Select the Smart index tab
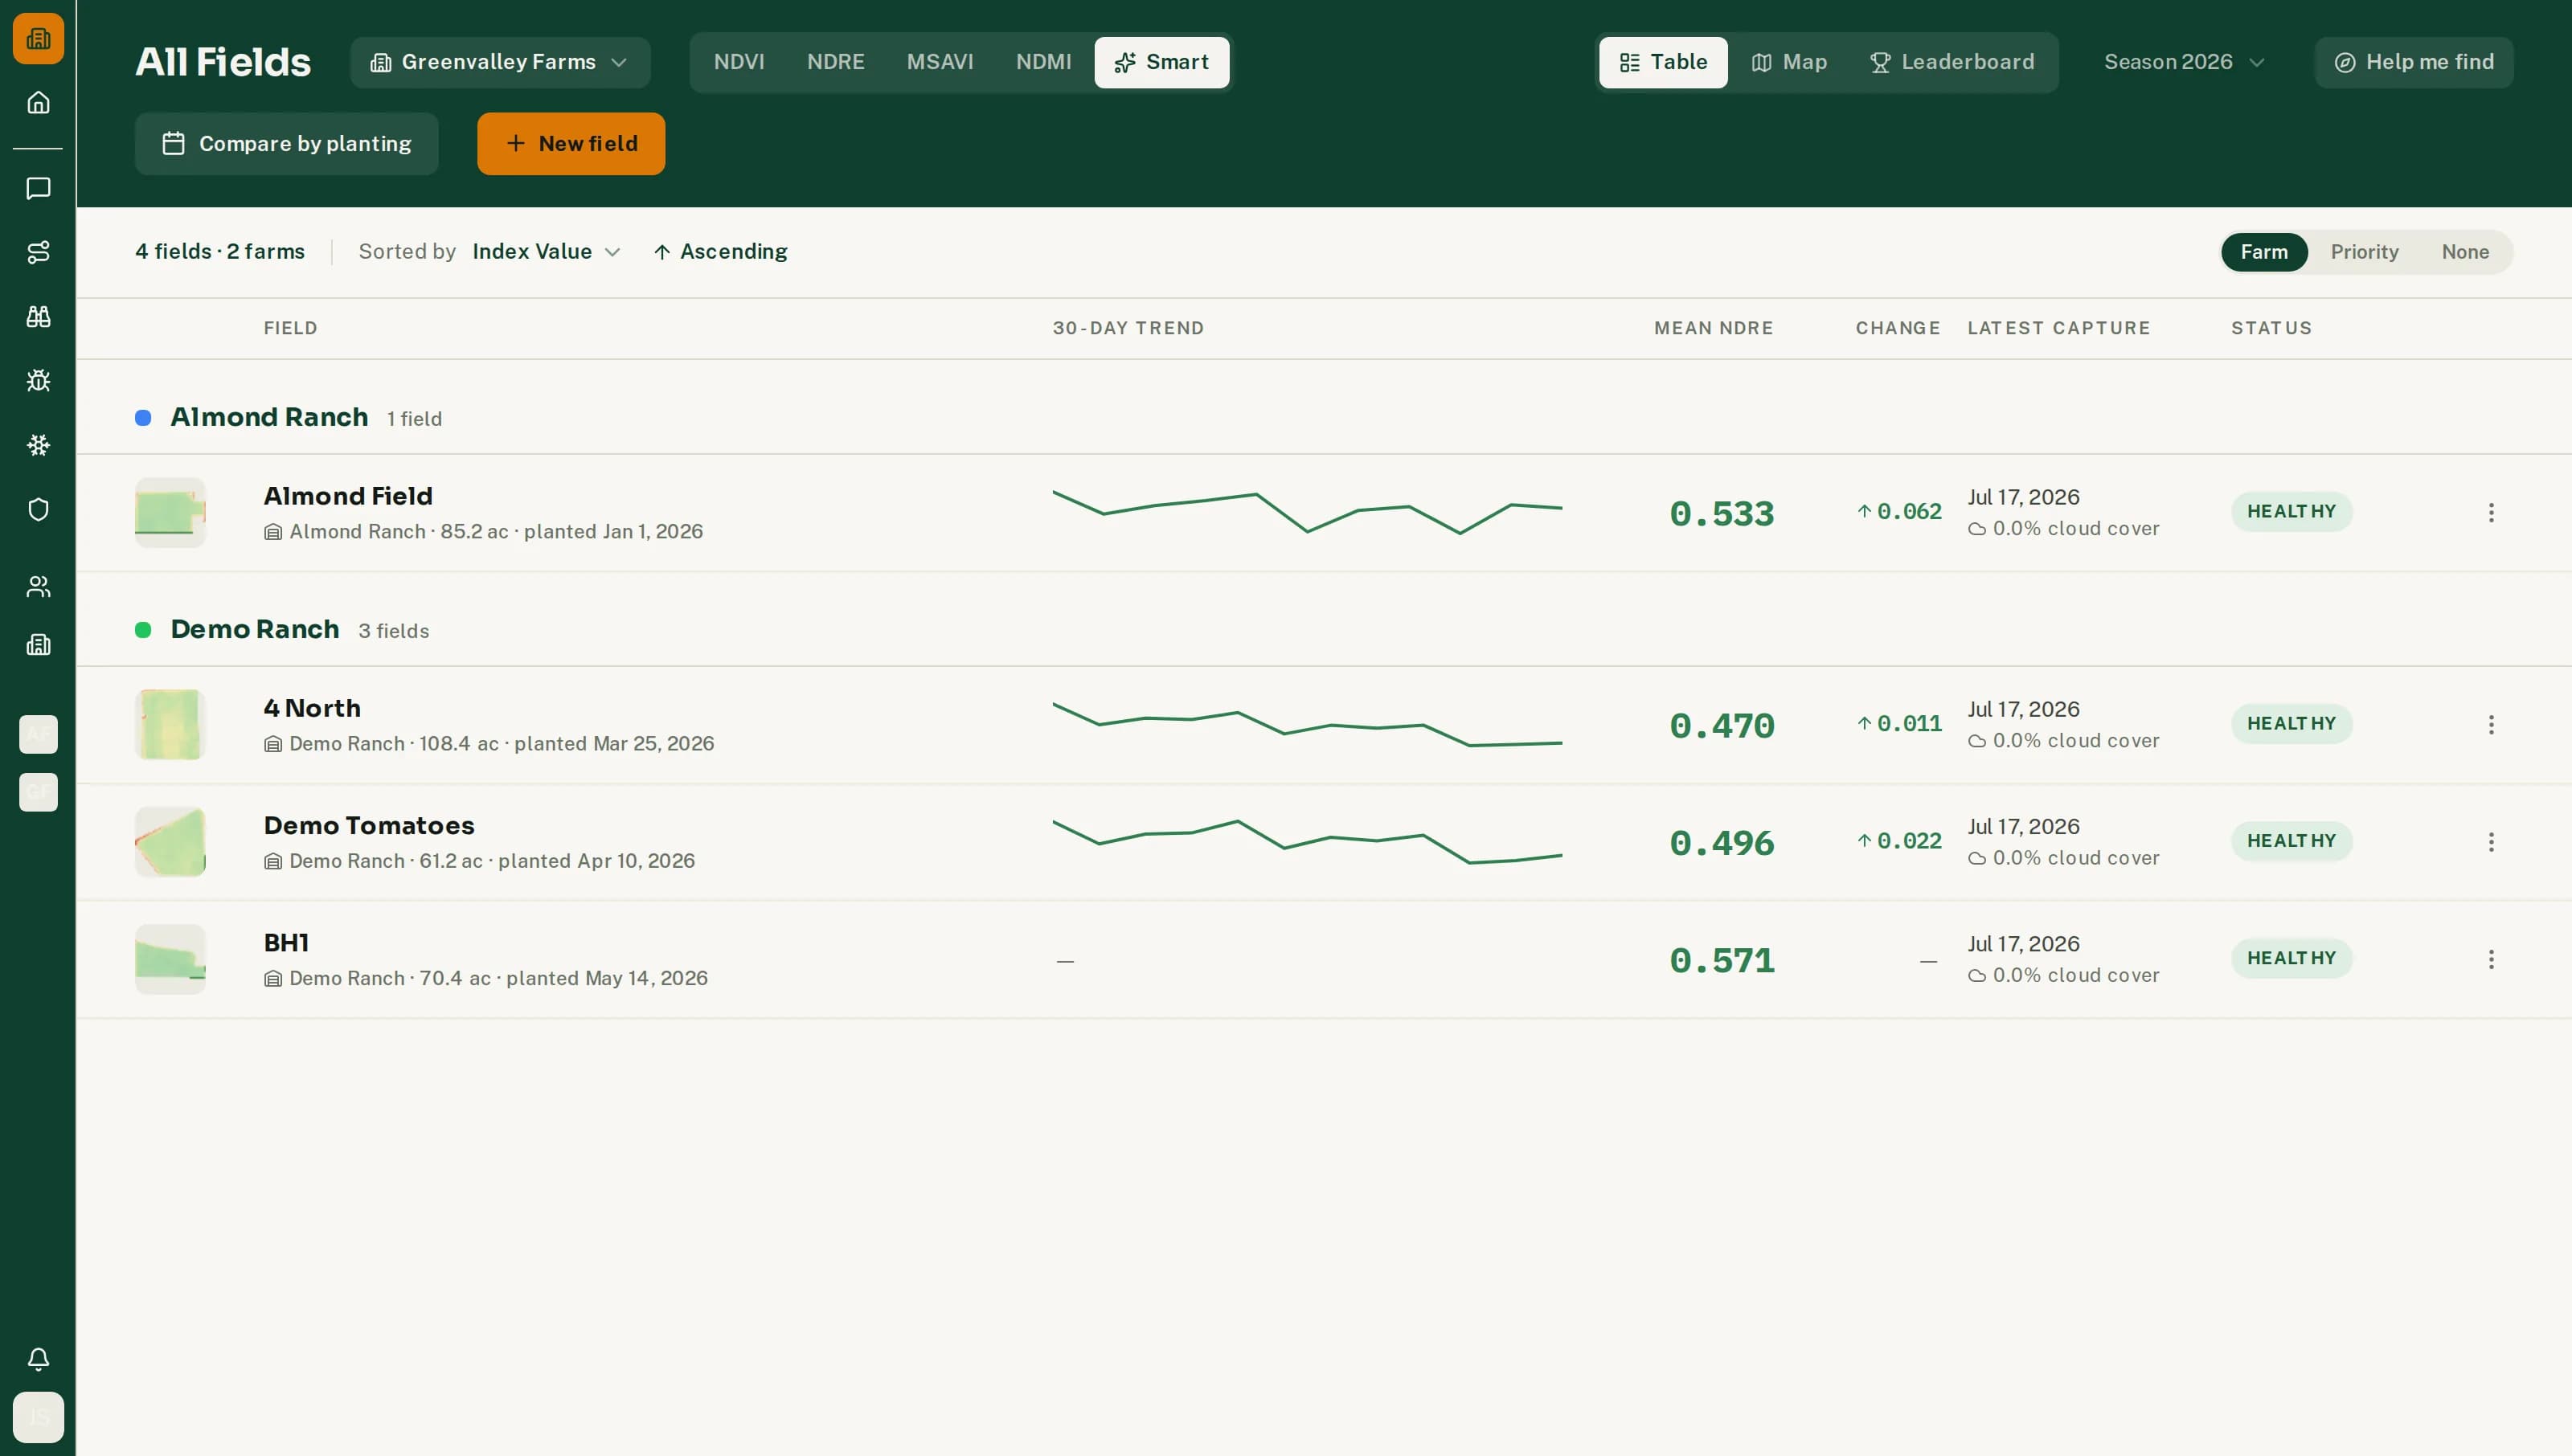 click(1162, 62)
